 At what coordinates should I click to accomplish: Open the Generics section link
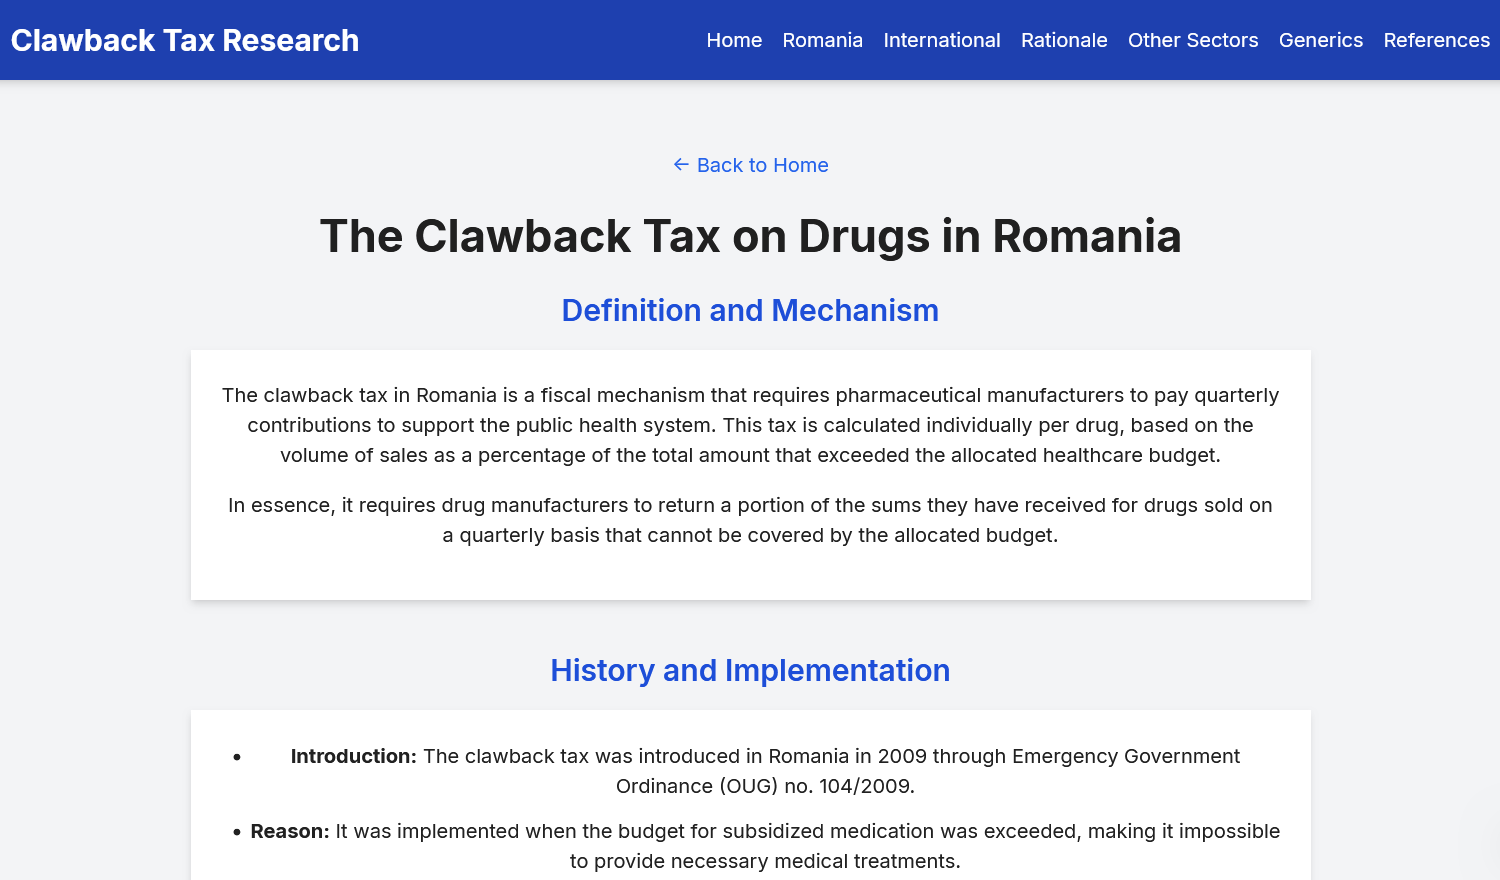1320,40
